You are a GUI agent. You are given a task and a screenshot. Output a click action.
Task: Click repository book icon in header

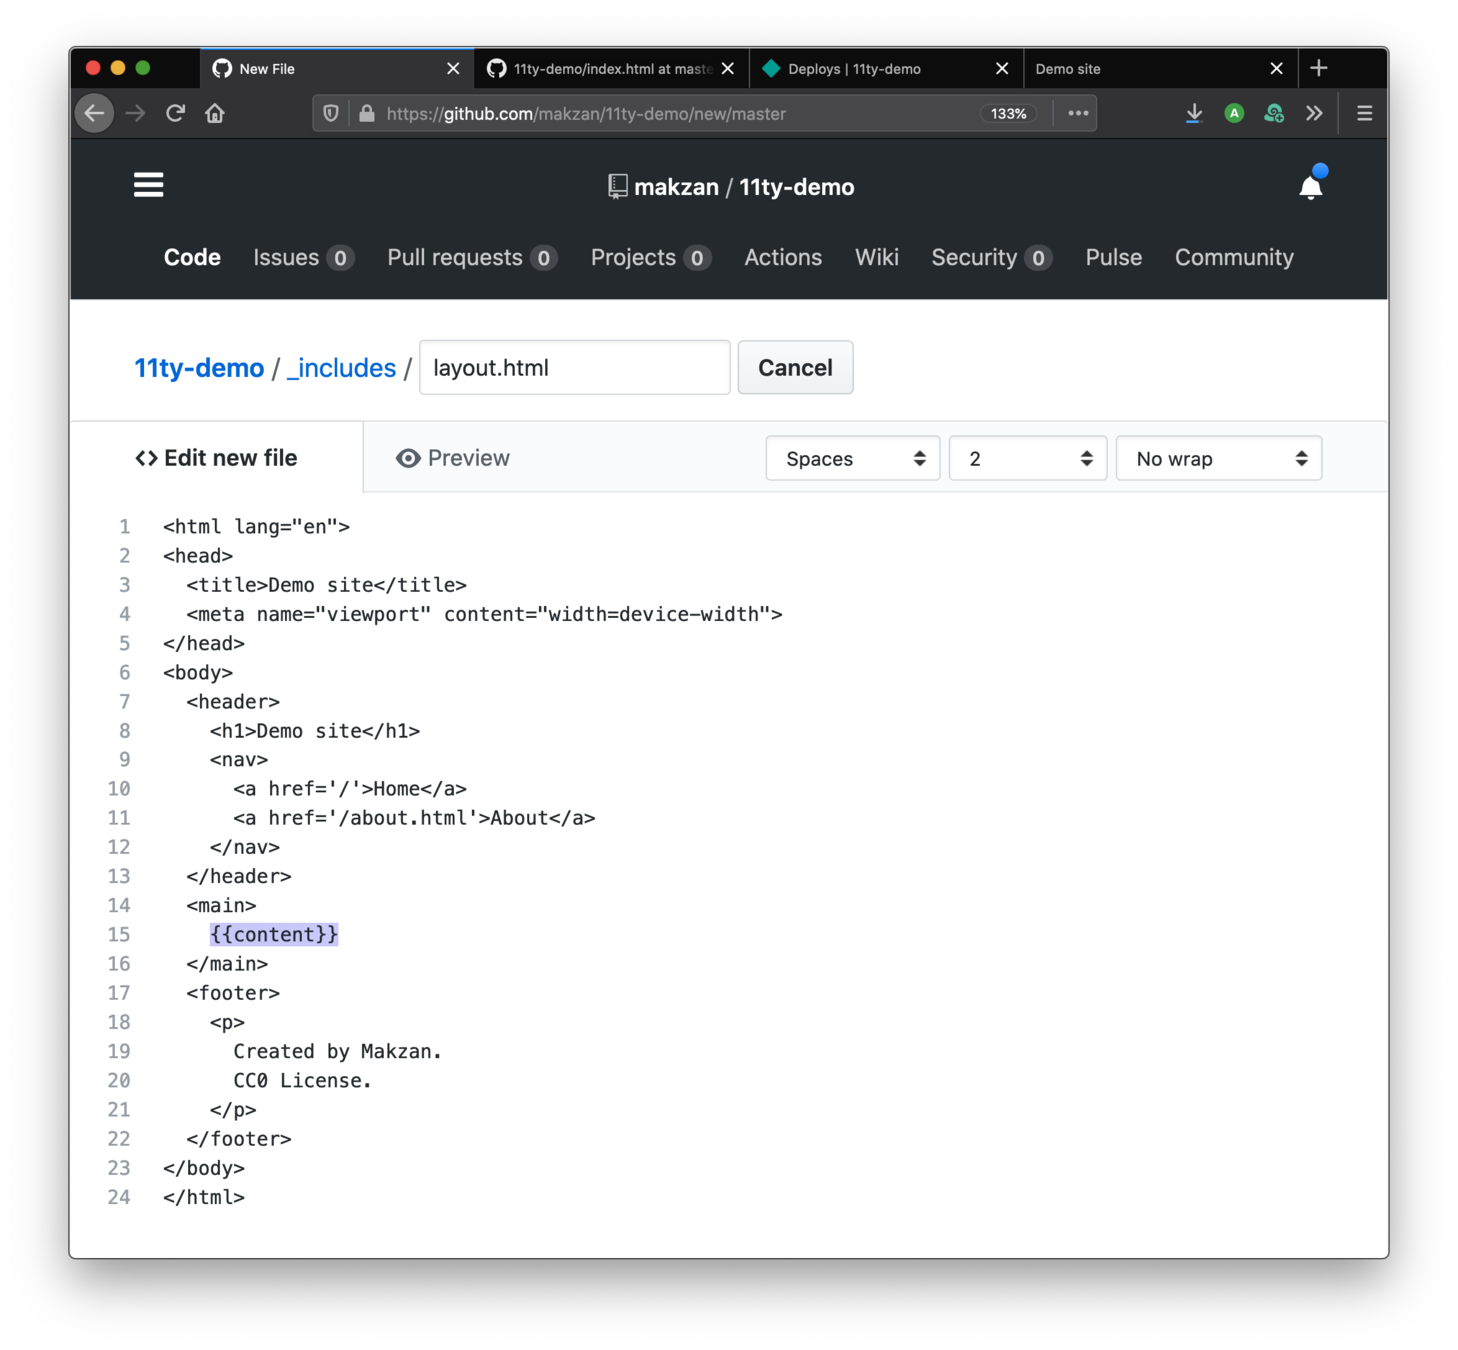point(618,187)
